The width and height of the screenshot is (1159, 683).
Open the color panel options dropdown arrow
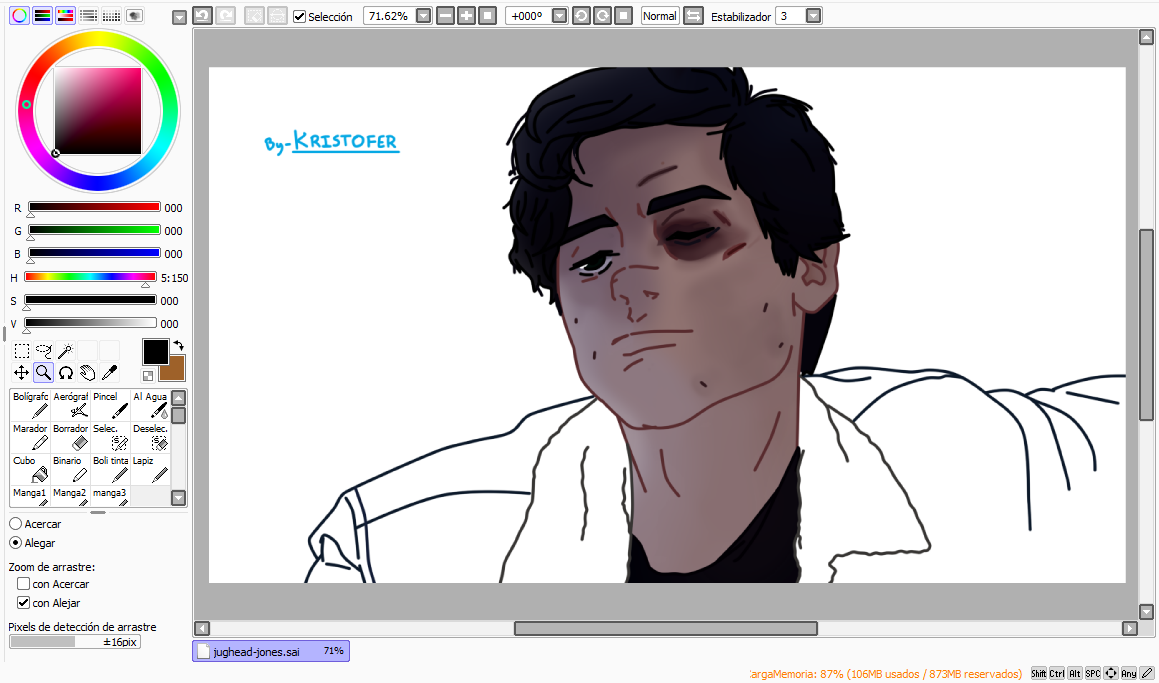click(x=179, y=17)
